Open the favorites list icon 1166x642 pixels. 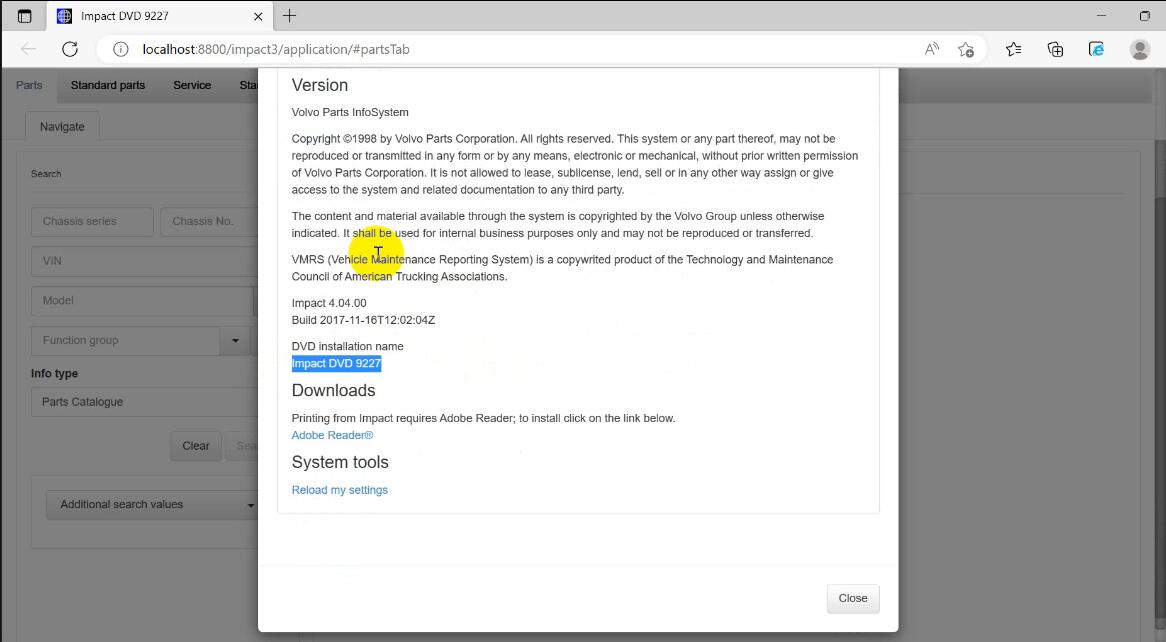[x=1013, y=49]
